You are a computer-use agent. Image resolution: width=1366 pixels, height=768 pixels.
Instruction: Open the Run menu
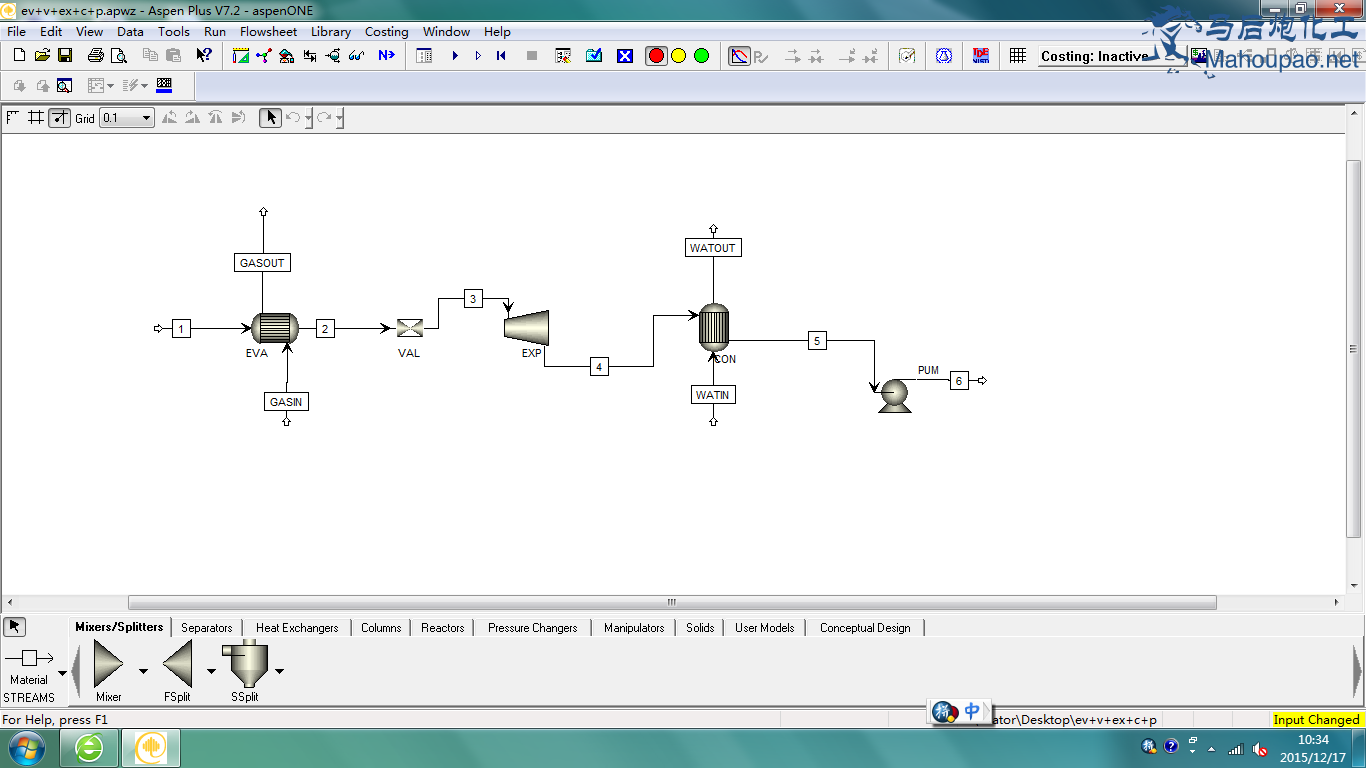[215, 31]
